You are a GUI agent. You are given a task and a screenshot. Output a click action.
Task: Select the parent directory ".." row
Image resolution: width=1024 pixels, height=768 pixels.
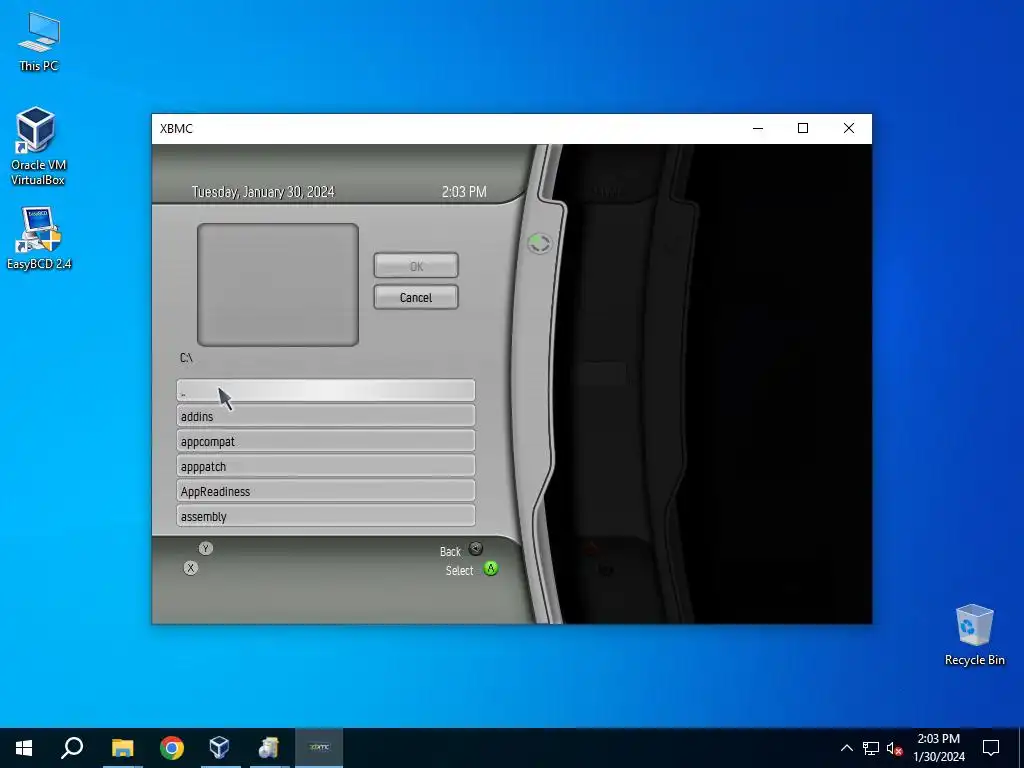coord(326,391)
